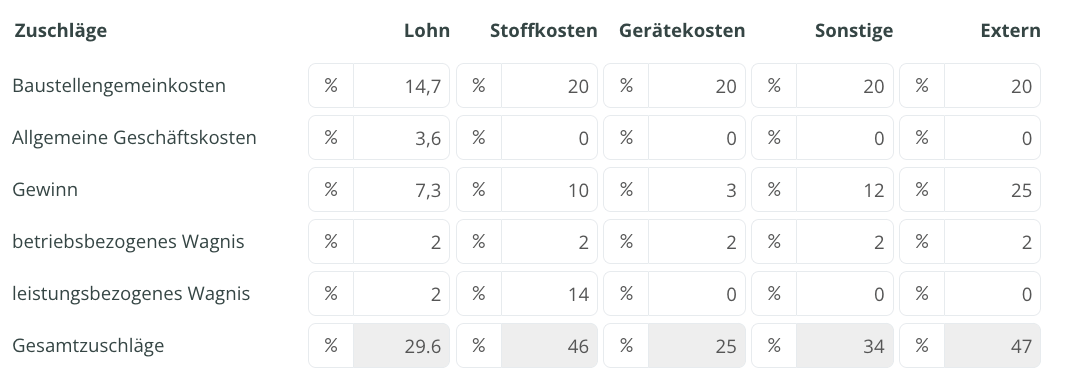1068x384 pixels.
Task: Edit Lohn field for betriebsbezogenes Wagnis
Action: 401,242
